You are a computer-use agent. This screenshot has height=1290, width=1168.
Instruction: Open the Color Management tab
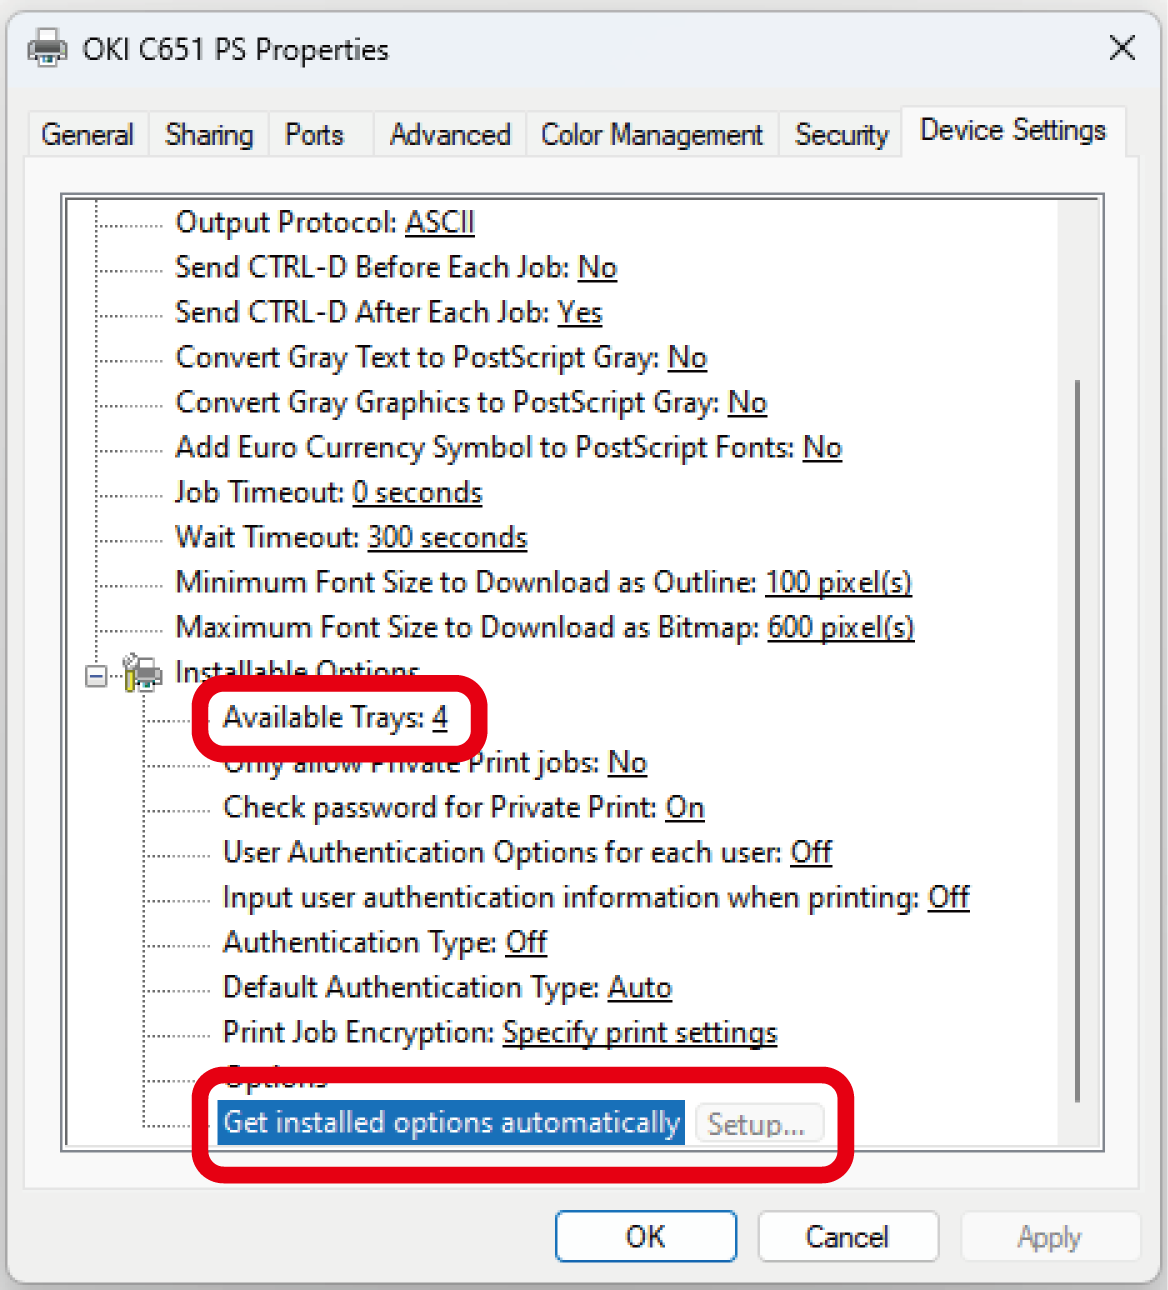[x=651, y=135]
